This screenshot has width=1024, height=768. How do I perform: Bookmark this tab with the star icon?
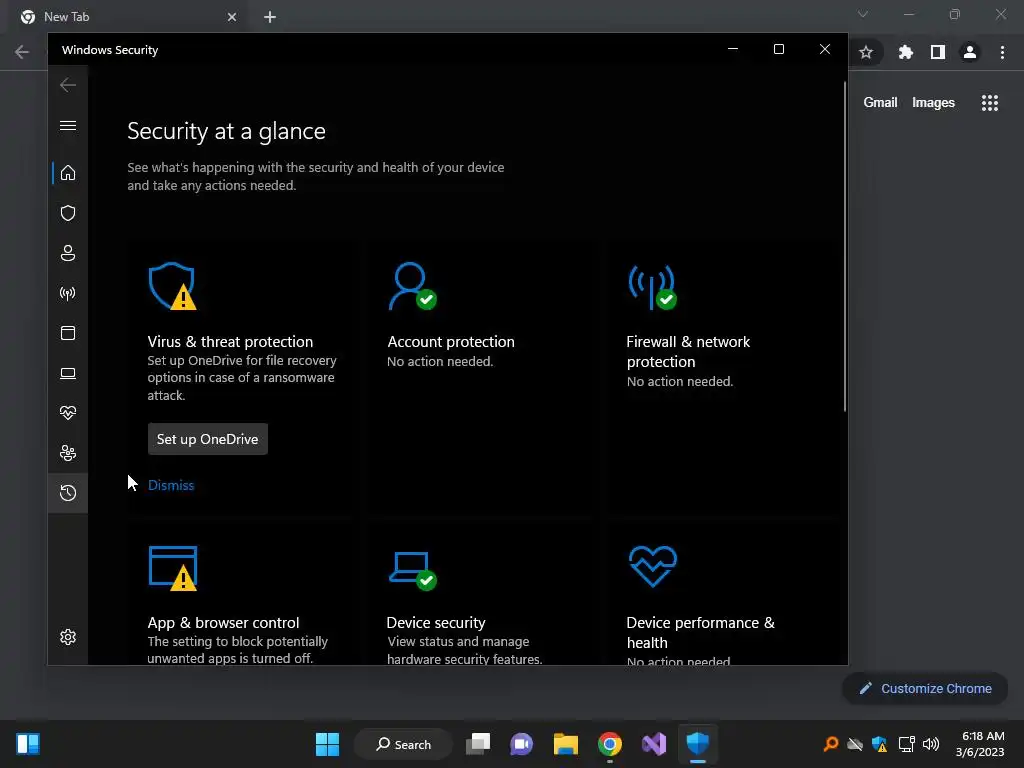point(866,52)
